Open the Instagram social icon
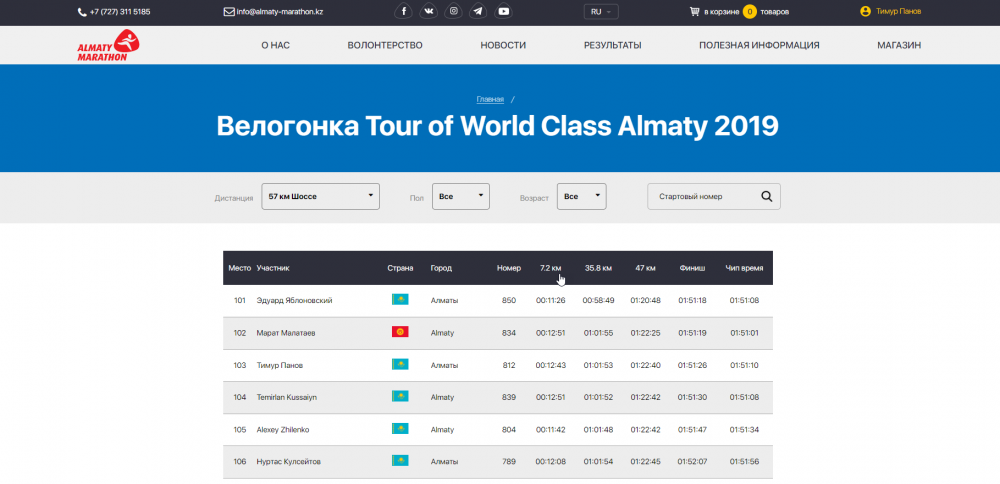1000x484 pixels. [454, 12]
